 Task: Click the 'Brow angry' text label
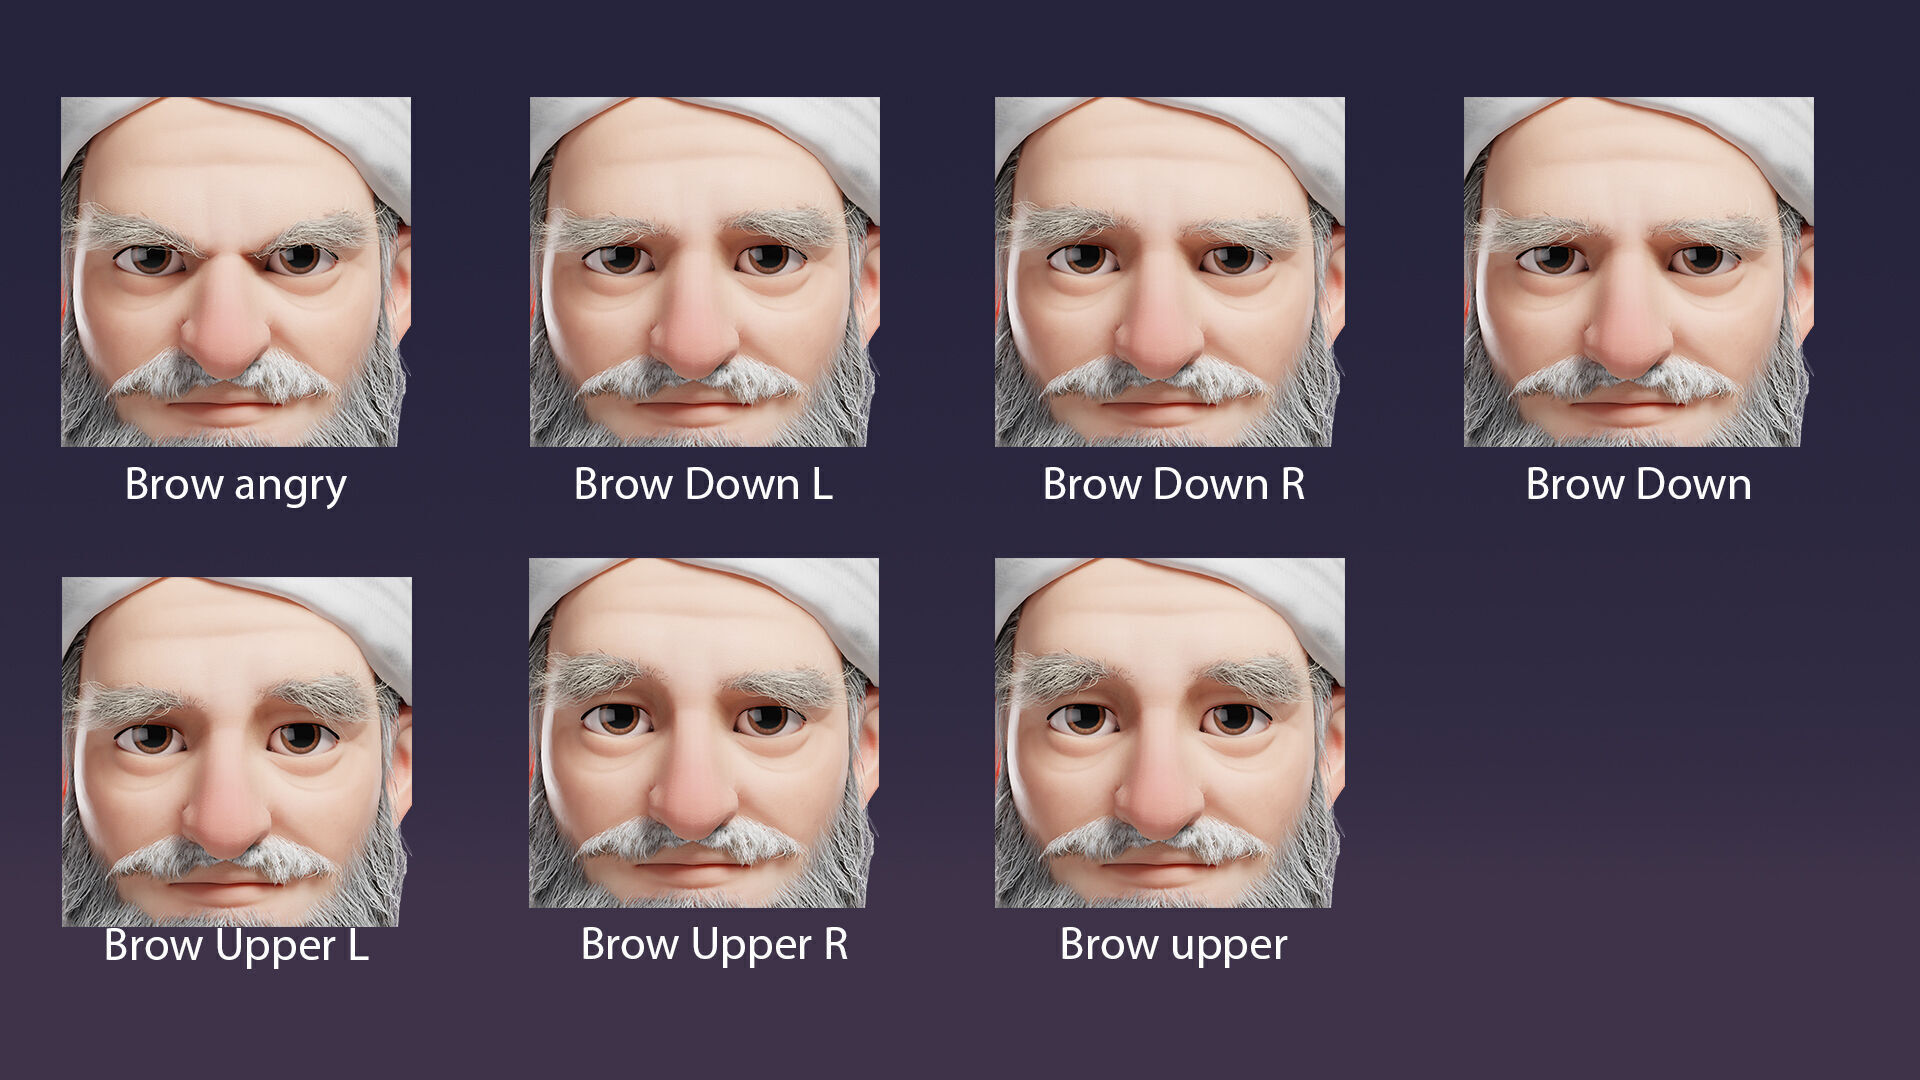235,485
